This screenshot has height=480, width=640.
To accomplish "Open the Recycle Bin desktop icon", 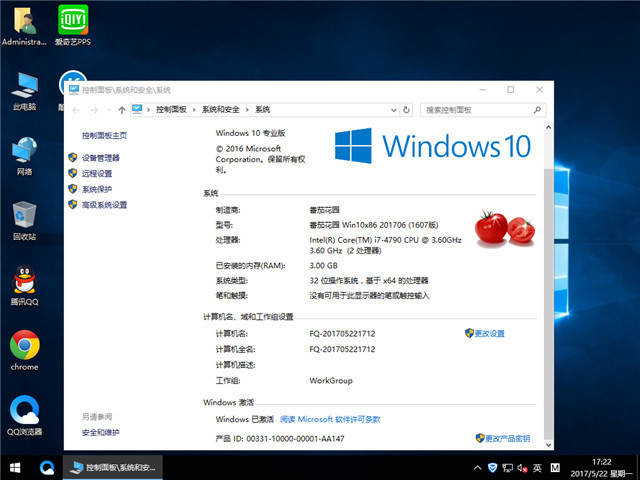I will tap(24, 221).
